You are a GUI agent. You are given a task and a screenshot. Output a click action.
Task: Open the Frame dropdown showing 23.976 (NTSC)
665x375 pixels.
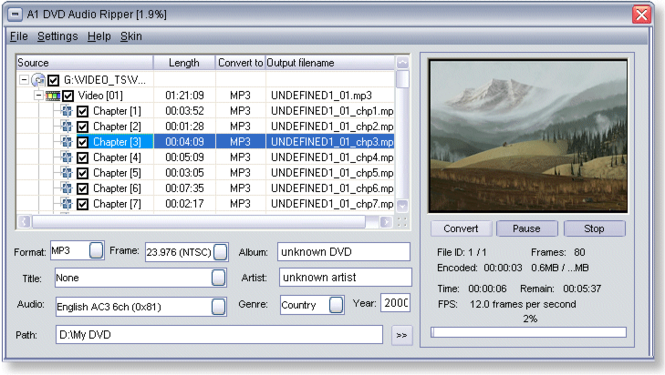point(220,252)
